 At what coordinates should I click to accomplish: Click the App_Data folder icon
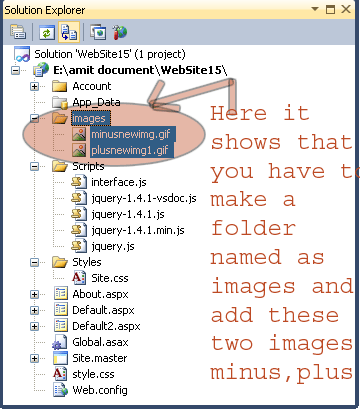(x=60, y=102)
